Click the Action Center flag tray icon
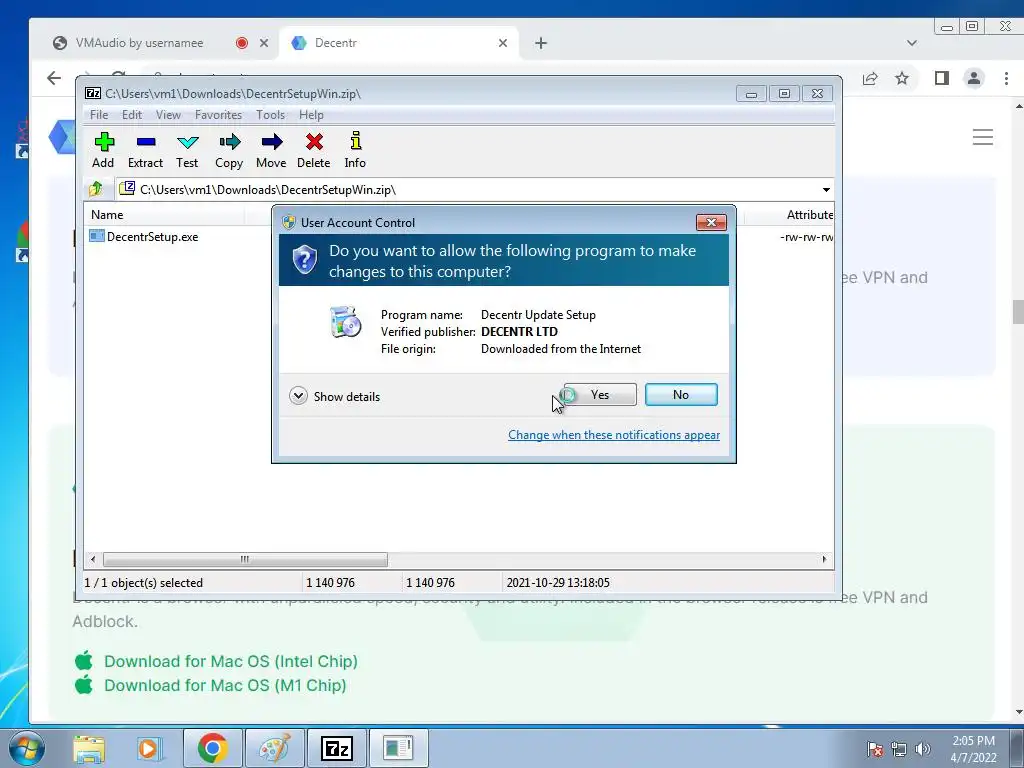The height and width of the screenshot is (768, 1024). [x=875, y=749]
